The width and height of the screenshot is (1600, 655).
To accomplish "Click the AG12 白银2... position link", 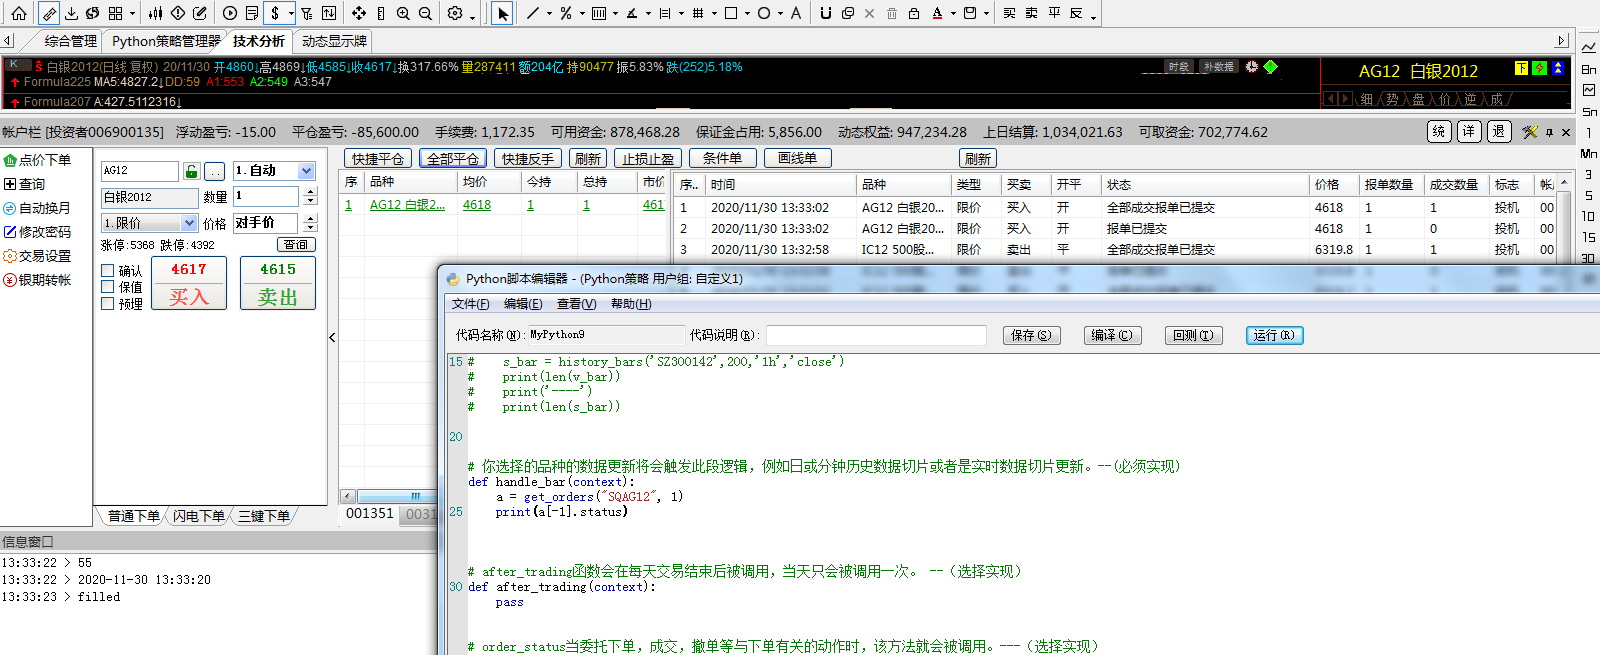I will [x=407, y=205].
